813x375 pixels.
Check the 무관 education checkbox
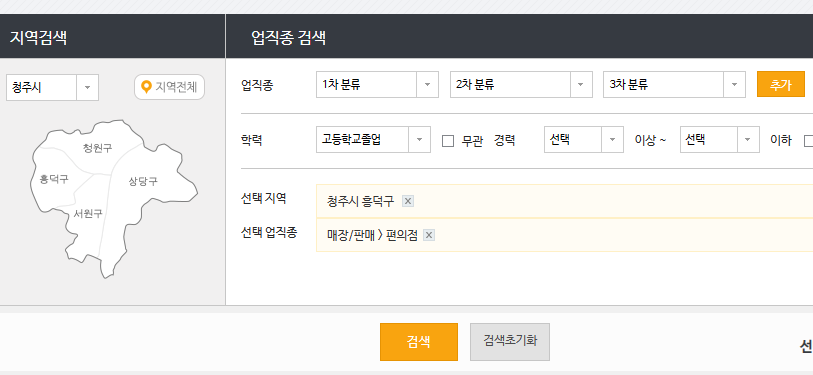(448, 141)
